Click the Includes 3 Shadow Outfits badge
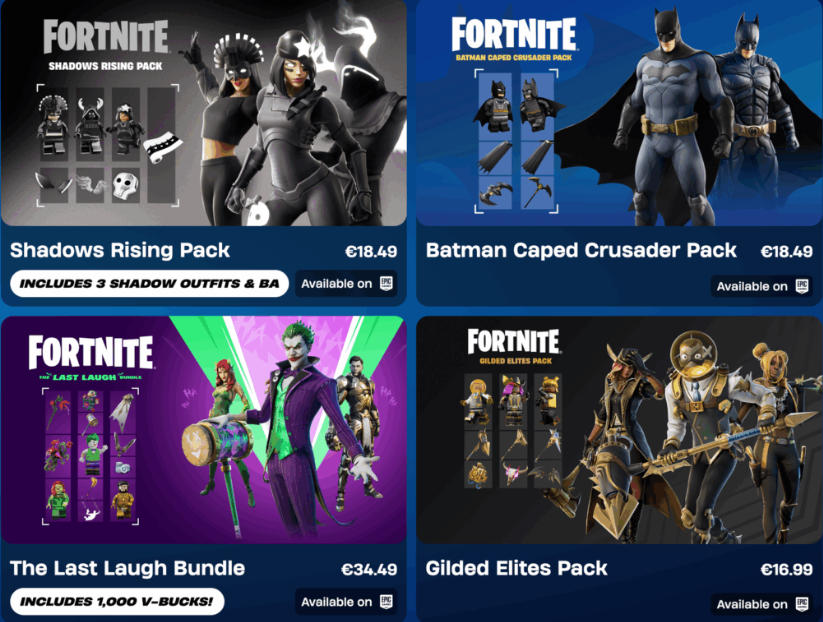 pyautogui.click(x=149, y=283)
